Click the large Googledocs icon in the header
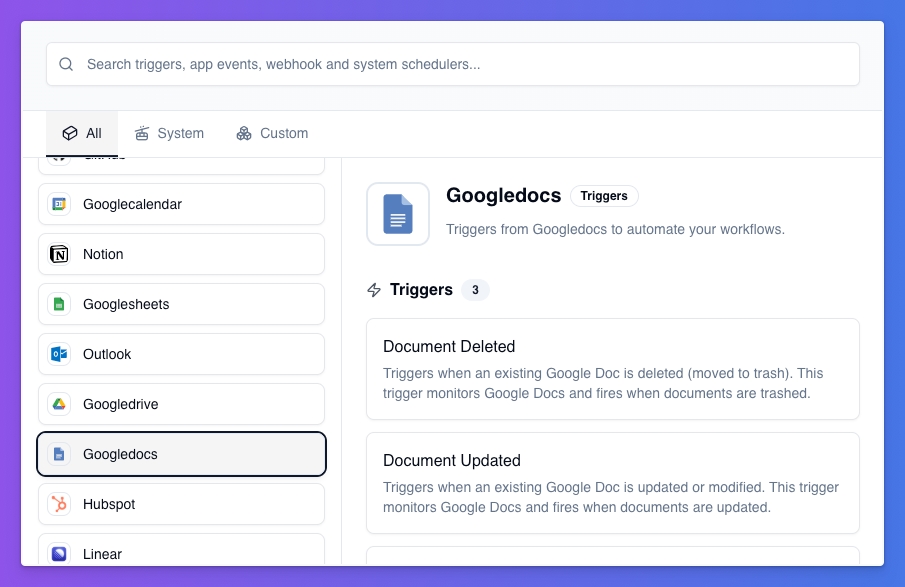 pos(398,213)
